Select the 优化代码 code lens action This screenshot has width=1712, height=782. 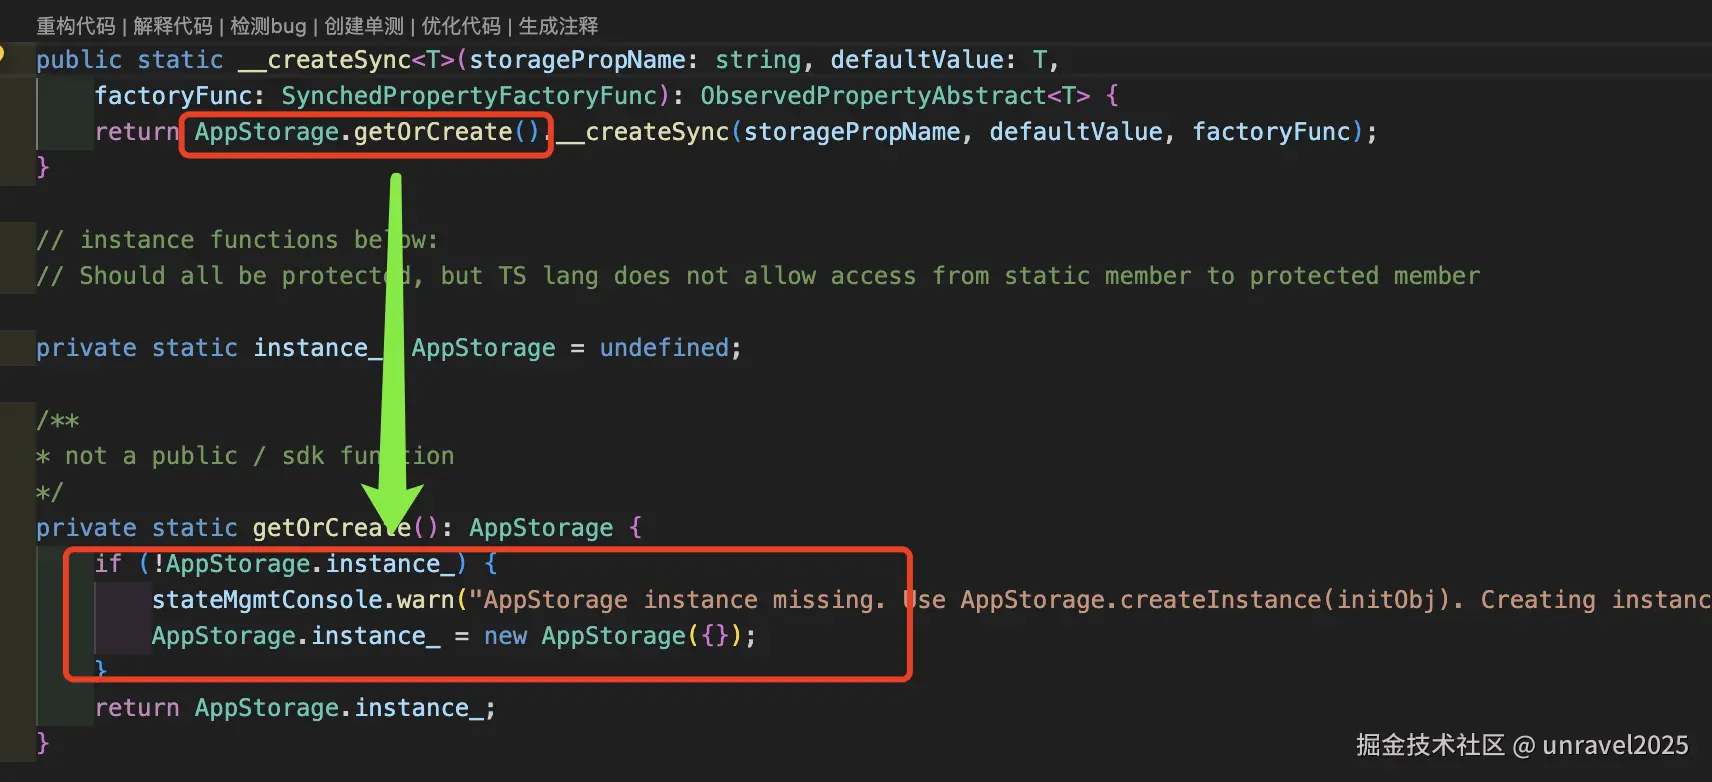(x=460, y=26)
